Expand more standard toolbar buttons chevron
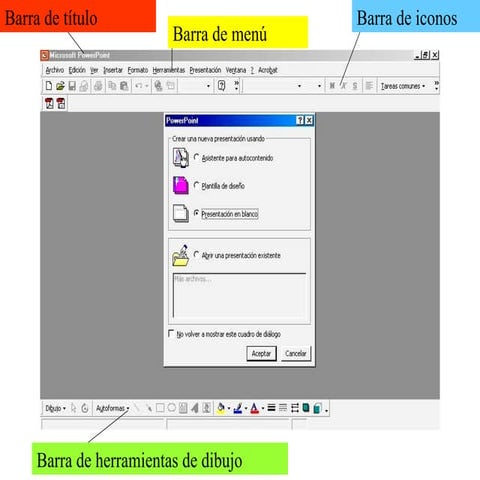 (x=237, y=86)
